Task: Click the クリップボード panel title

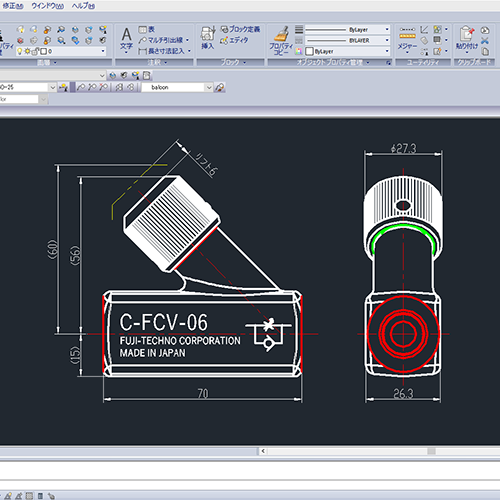Action: click(x=474, y=62)
